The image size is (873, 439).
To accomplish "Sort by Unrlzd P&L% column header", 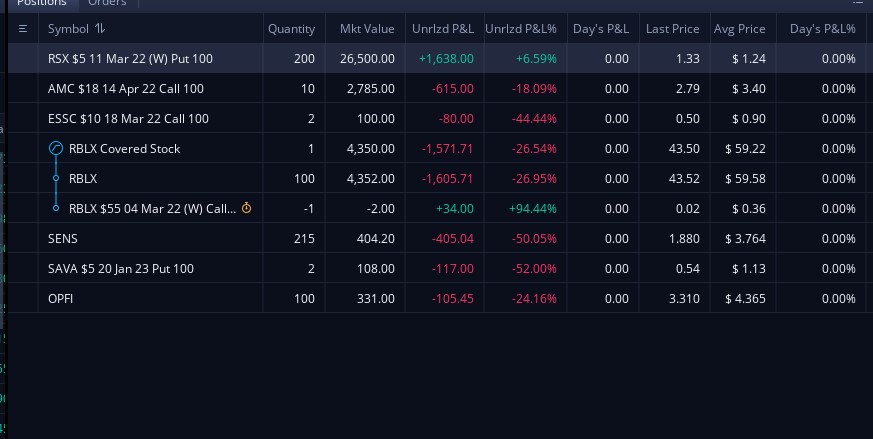I will click(x=521, y=29).
